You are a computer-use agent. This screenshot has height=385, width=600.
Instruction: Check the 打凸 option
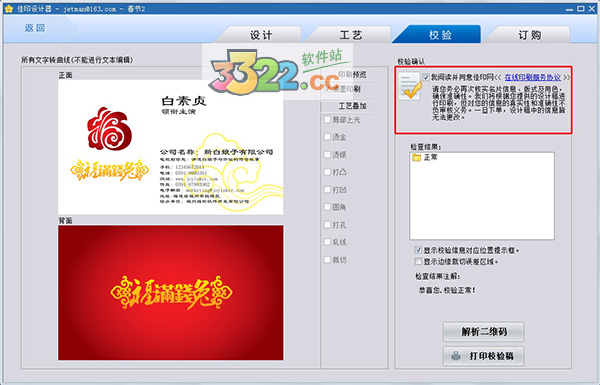327,172
